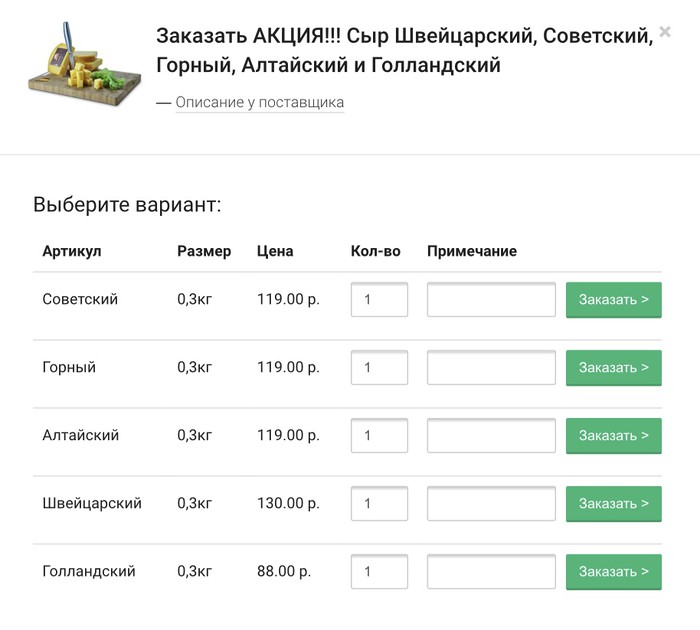Image resolution: width=700 pixels, height=630 pixels.
Task: Click quantity field for Советский cheese
Action: click(x=379, y=300)
